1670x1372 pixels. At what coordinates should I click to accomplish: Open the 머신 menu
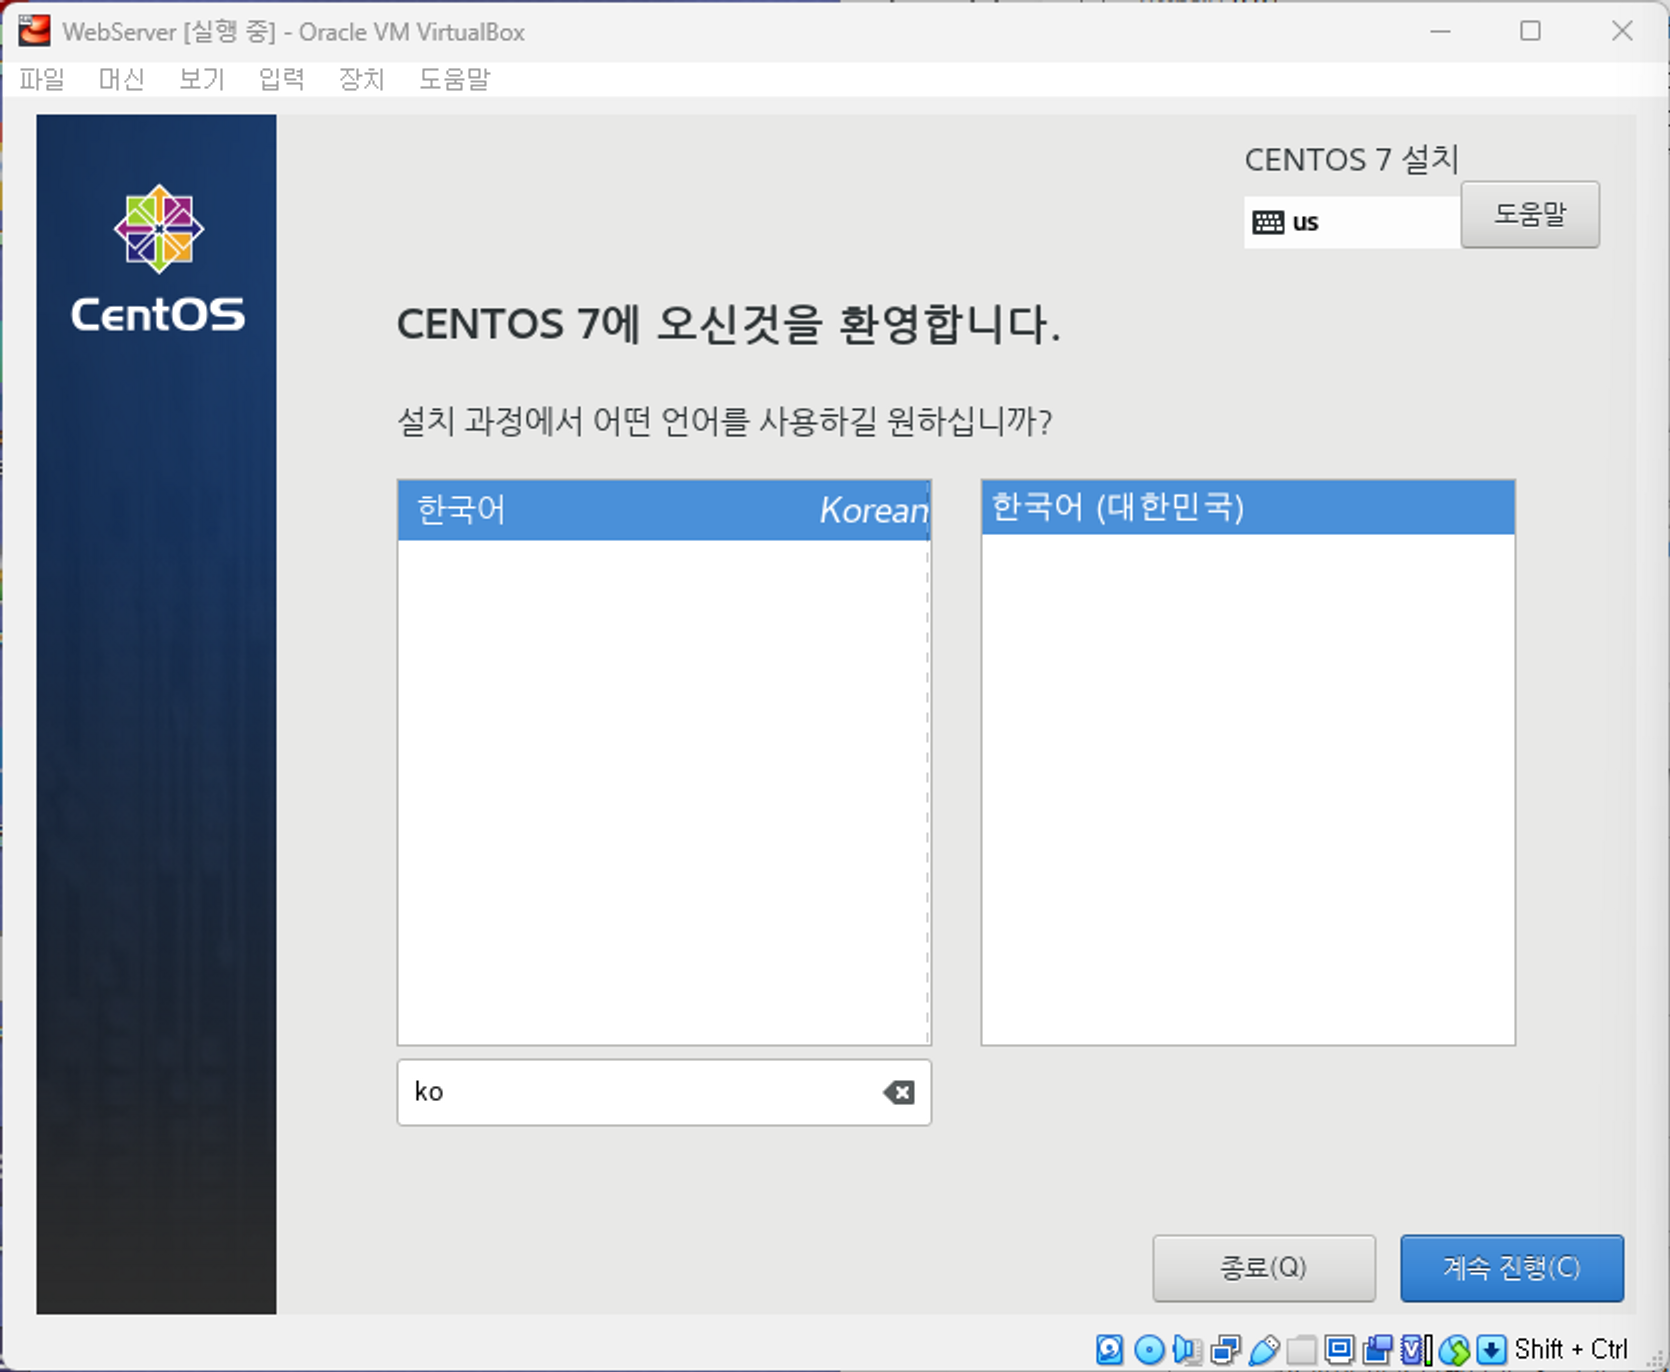[122, 79]
